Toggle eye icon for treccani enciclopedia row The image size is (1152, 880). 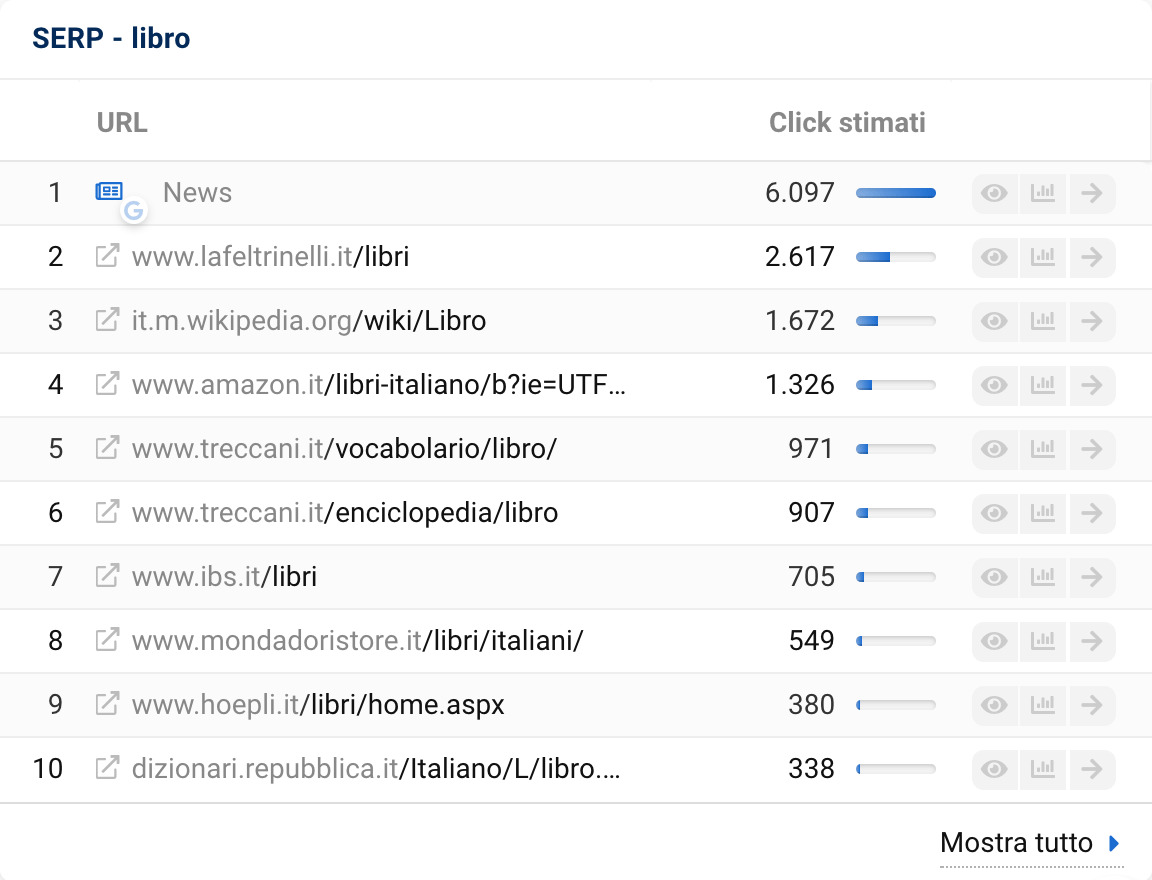[994, 513]
